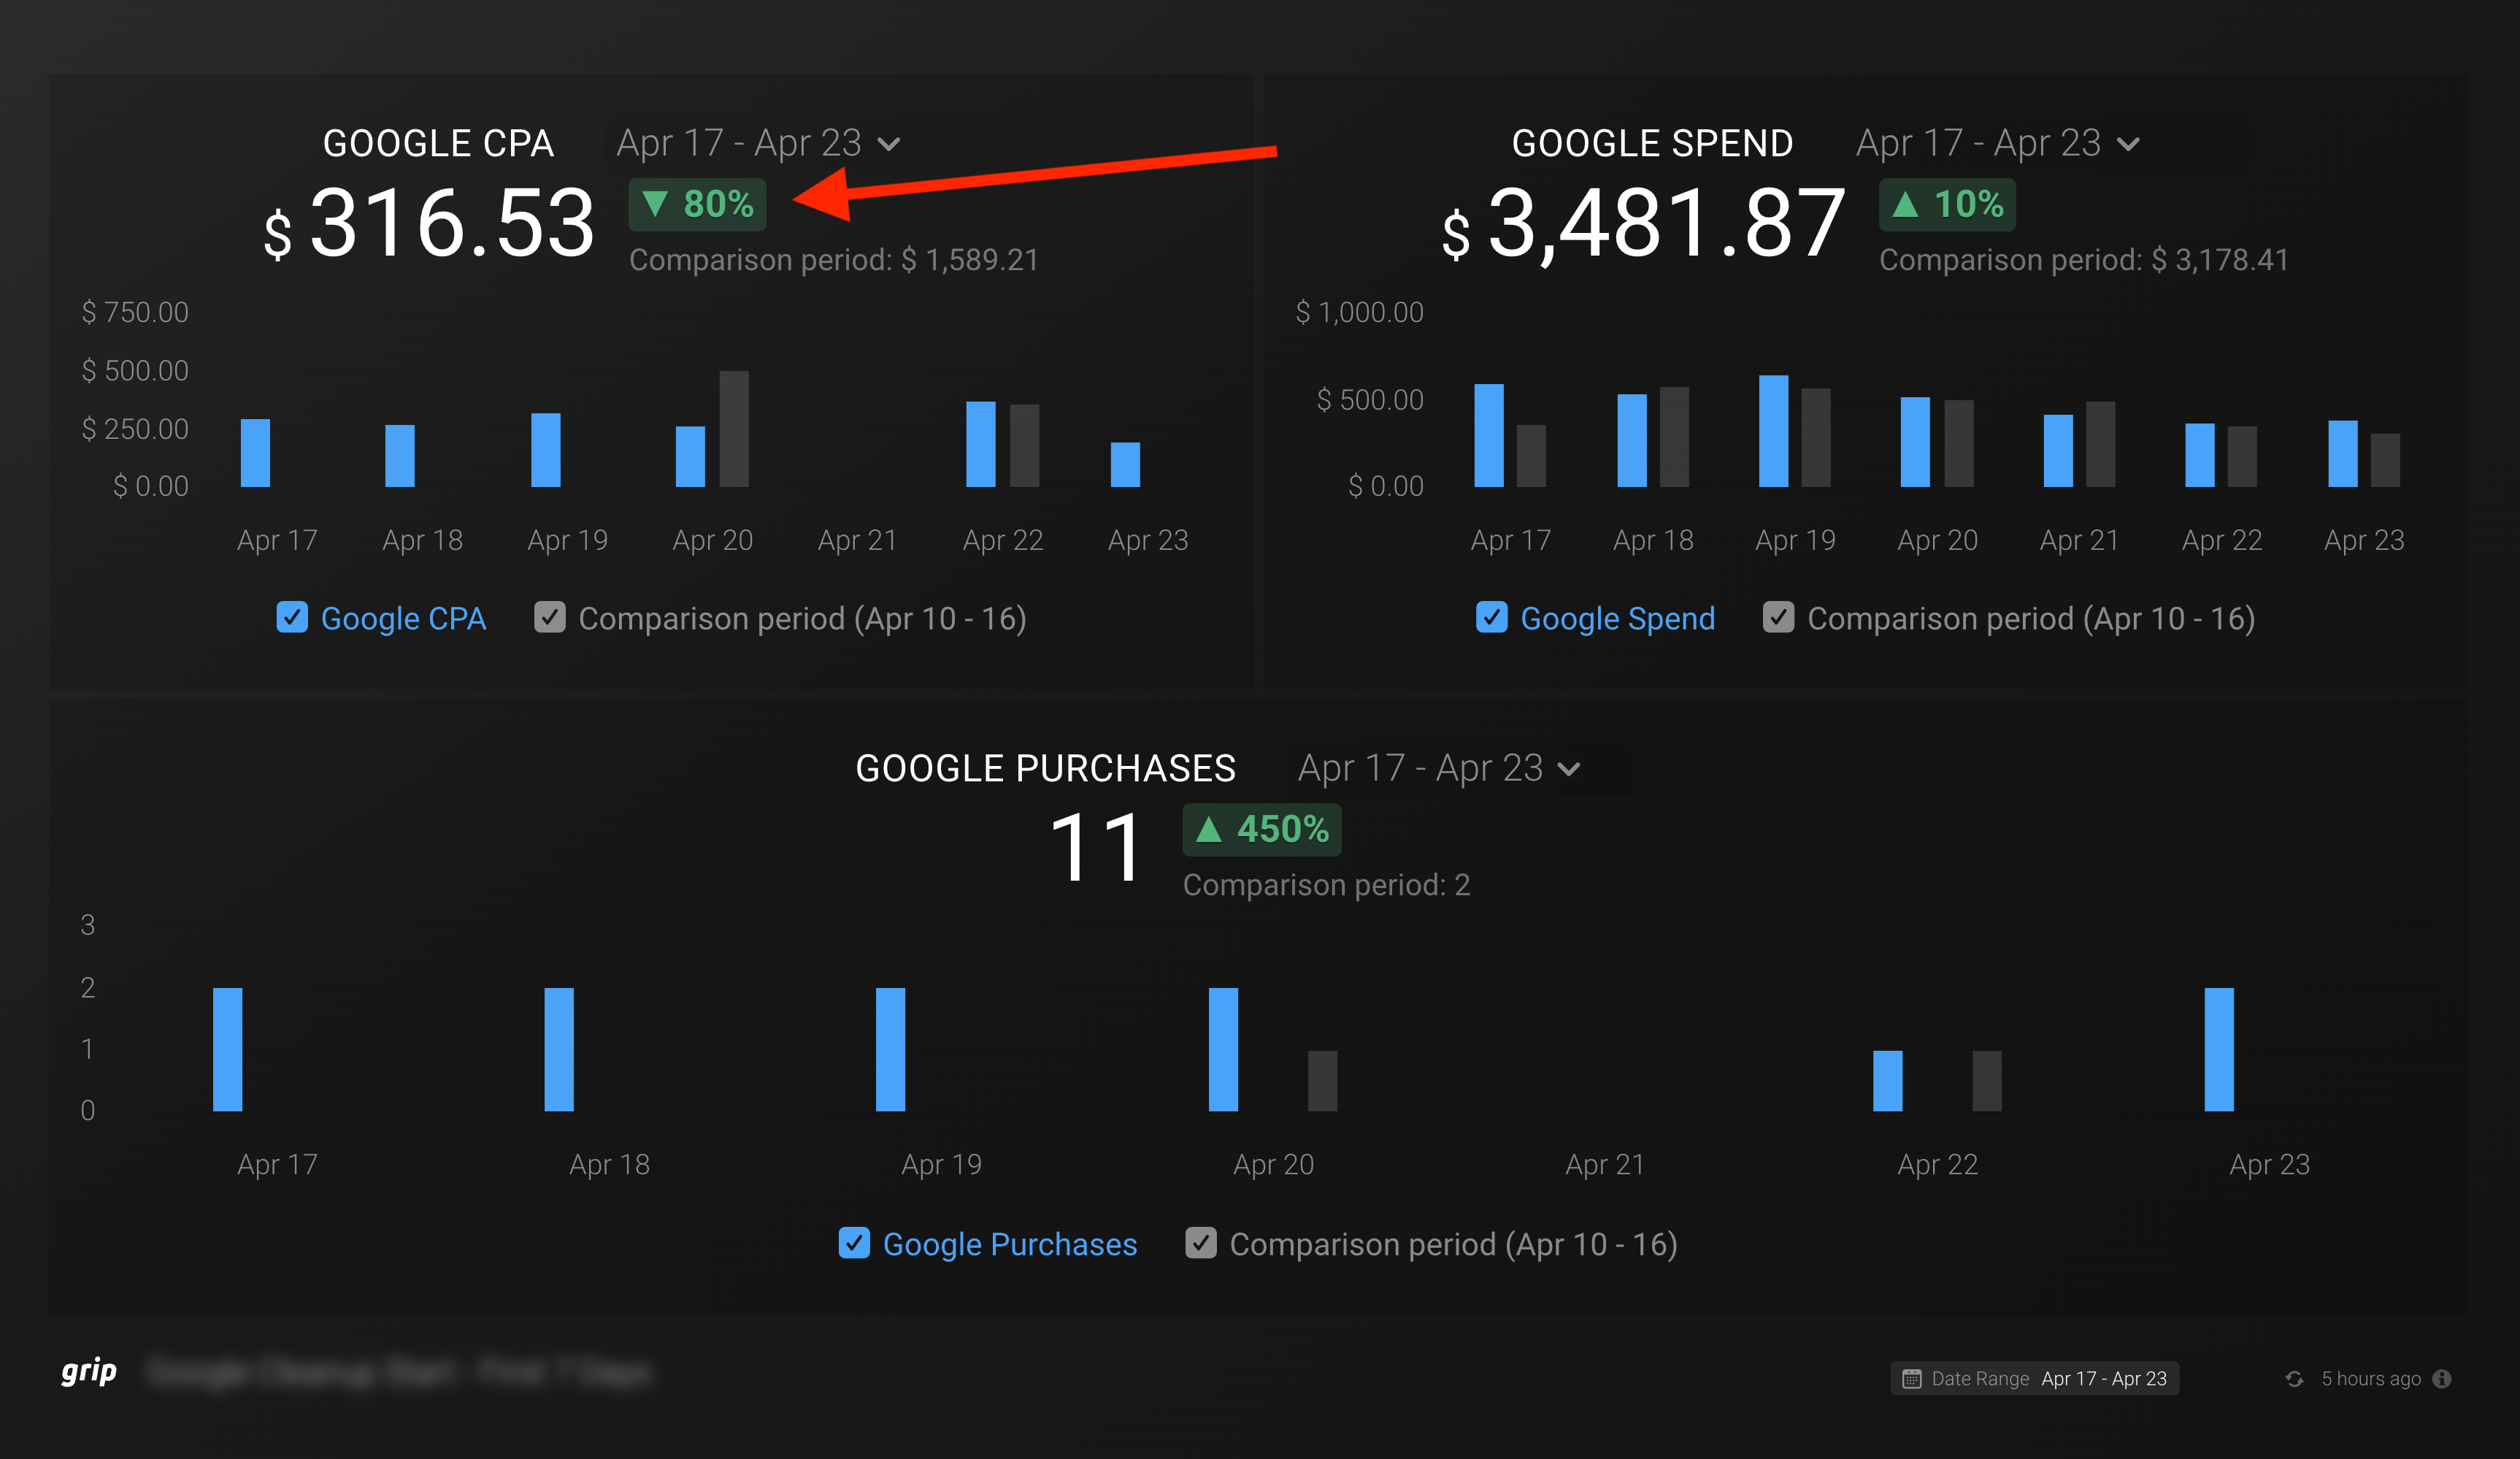
Task: Click 'Comparison period: $ 3,178.41' text
Action: tap(2084, 260)
